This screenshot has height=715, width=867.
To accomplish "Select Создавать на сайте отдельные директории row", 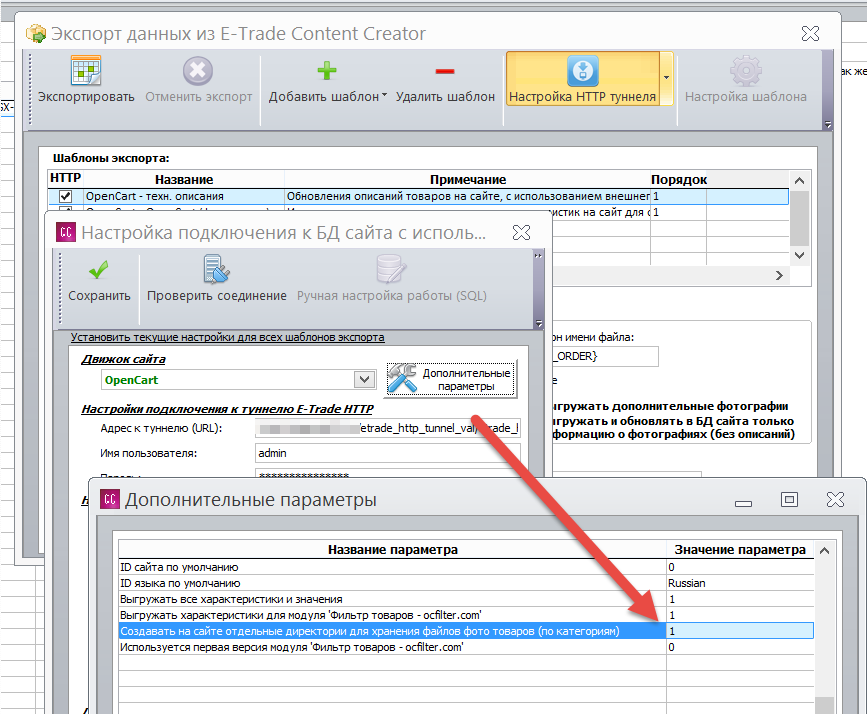I will pyautogui.click(x=393, y=631).
